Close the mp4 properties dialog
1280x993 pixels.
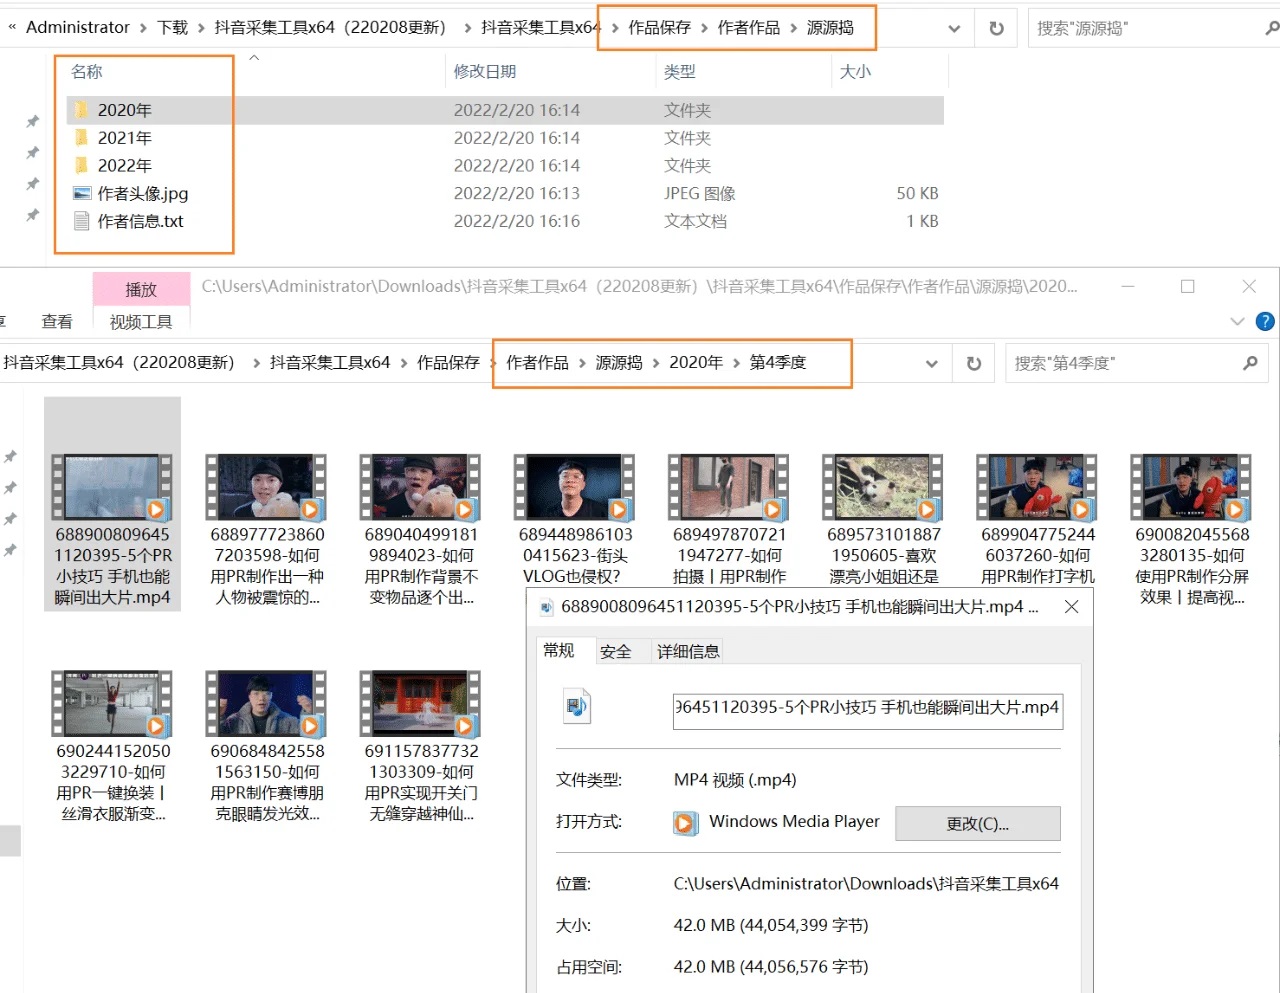pos(1071,607)
